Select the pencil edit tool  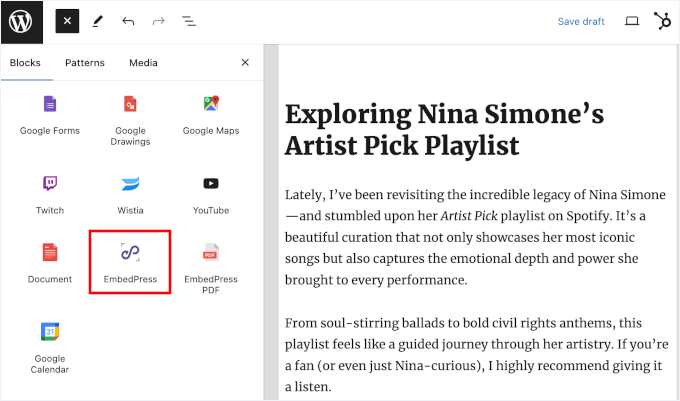point(97,21)
